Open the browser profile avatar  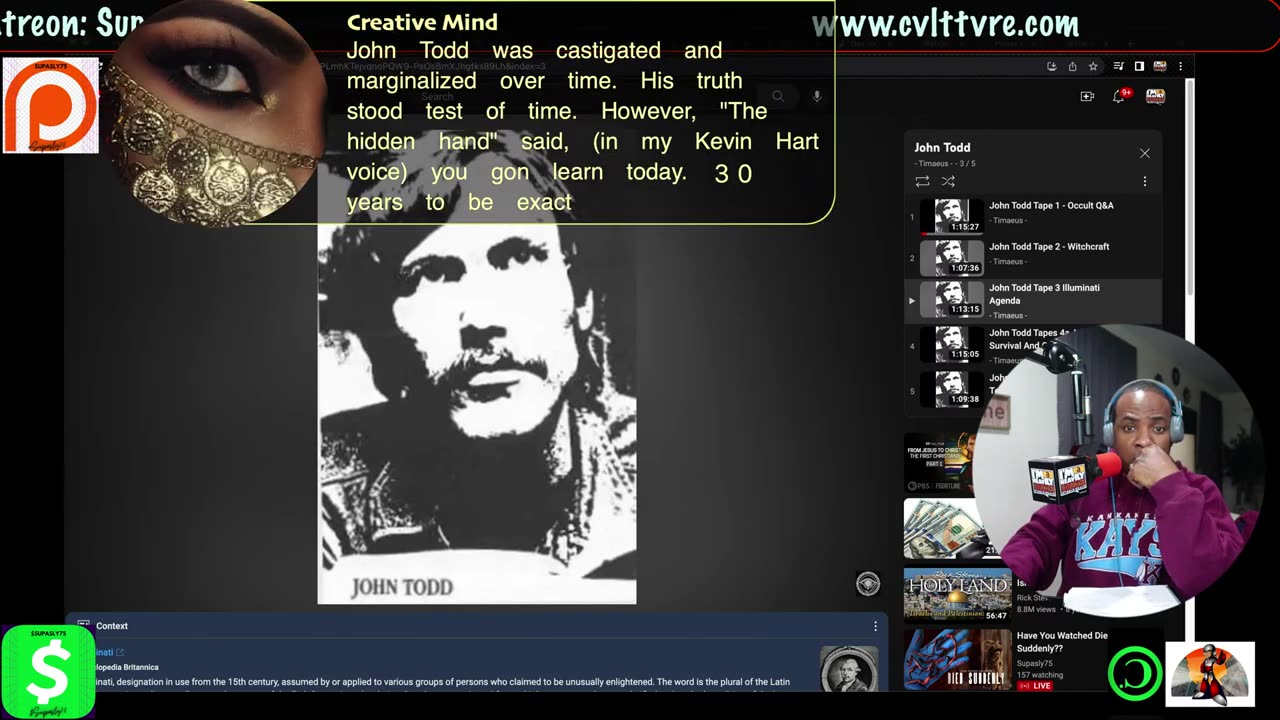pyautogui.click(x=1160, y=66)
